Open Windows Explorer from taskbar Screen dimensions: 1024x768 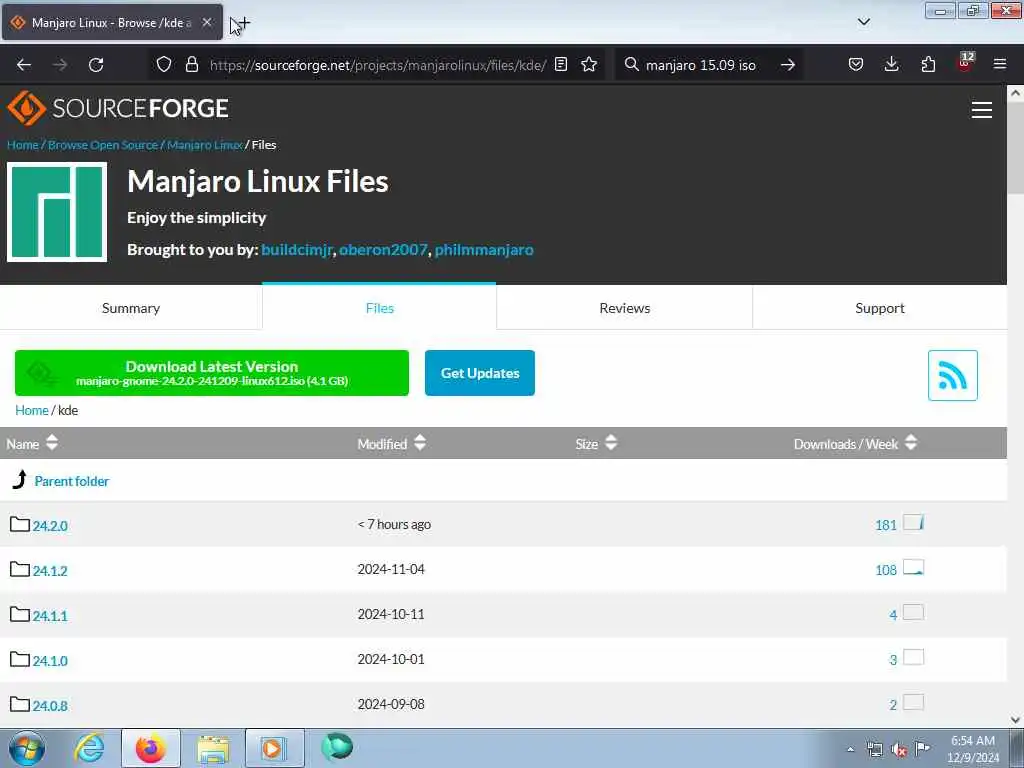click(x=213, y=748)
